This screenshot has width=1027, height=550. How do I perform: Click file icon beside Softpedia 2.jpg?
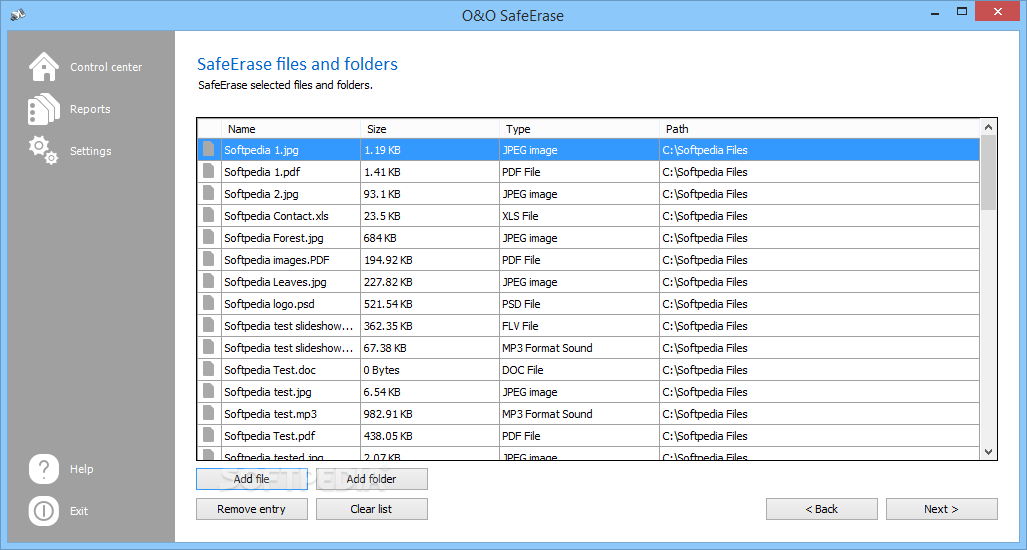coord(208,193)
